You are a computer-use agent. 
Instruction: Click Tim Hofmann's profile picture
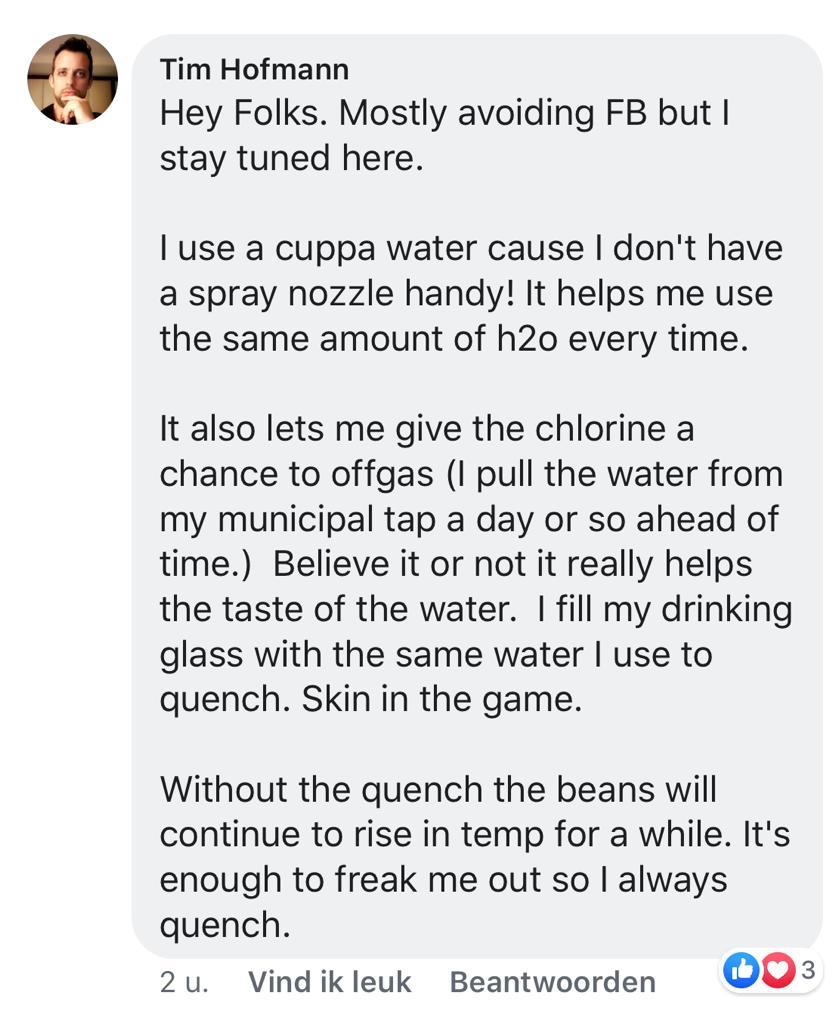coord(72,80)
